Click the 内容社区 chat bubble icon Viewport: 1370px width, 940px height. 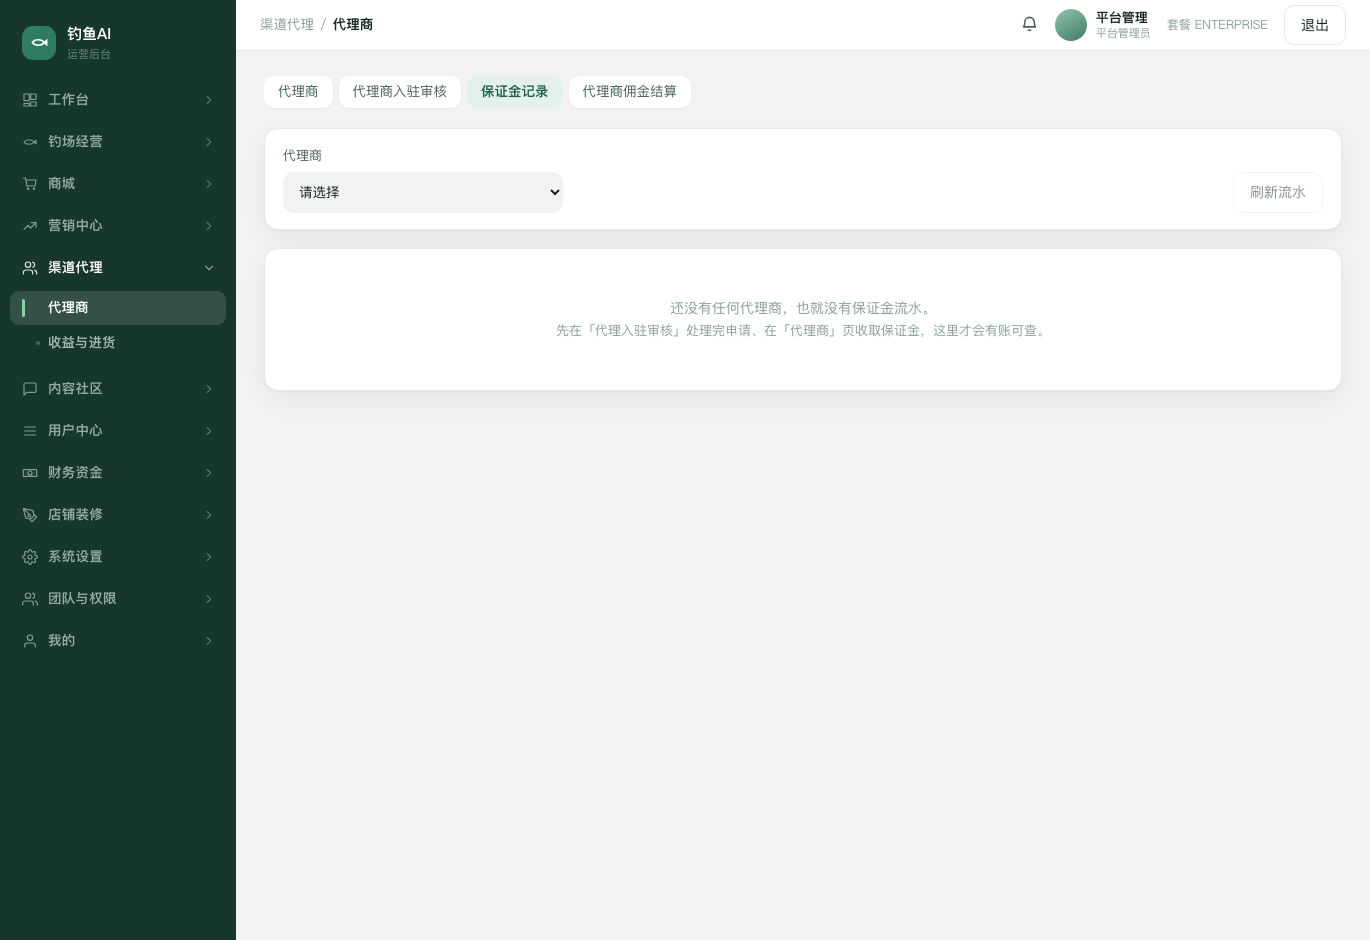click(30, 389)
